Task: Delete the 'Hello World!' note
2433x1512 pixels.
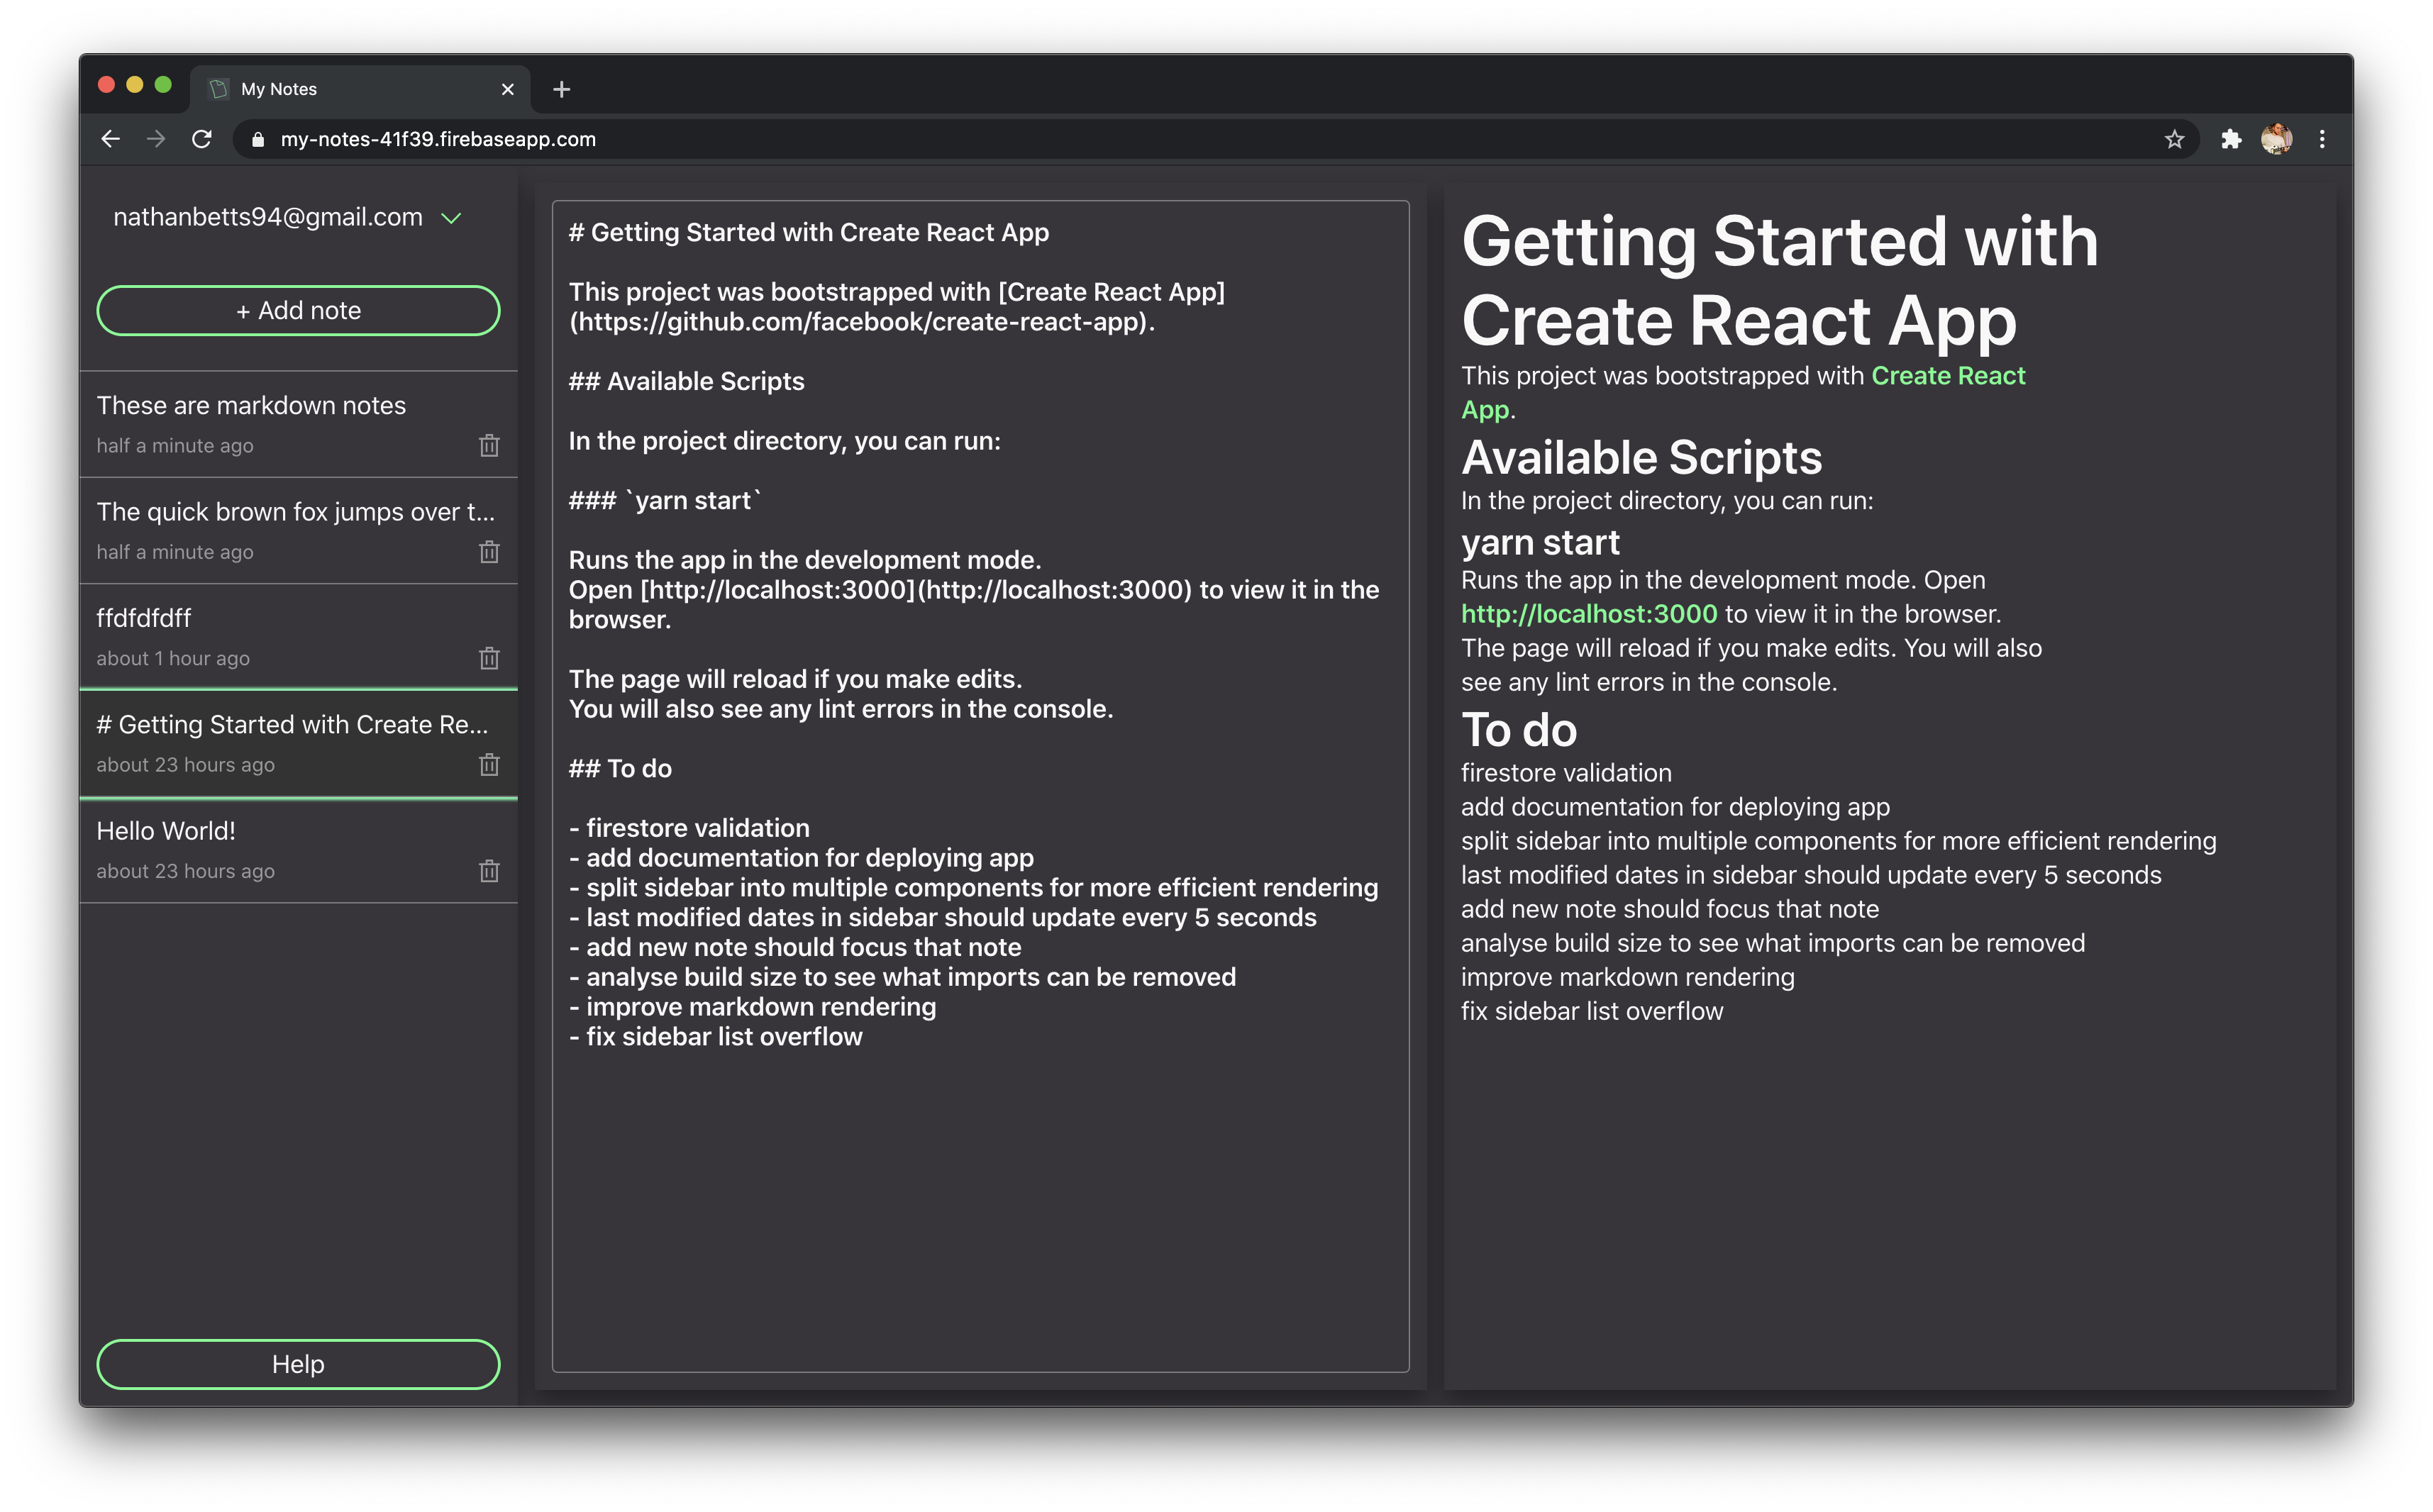Action: (x=489, y=871)
